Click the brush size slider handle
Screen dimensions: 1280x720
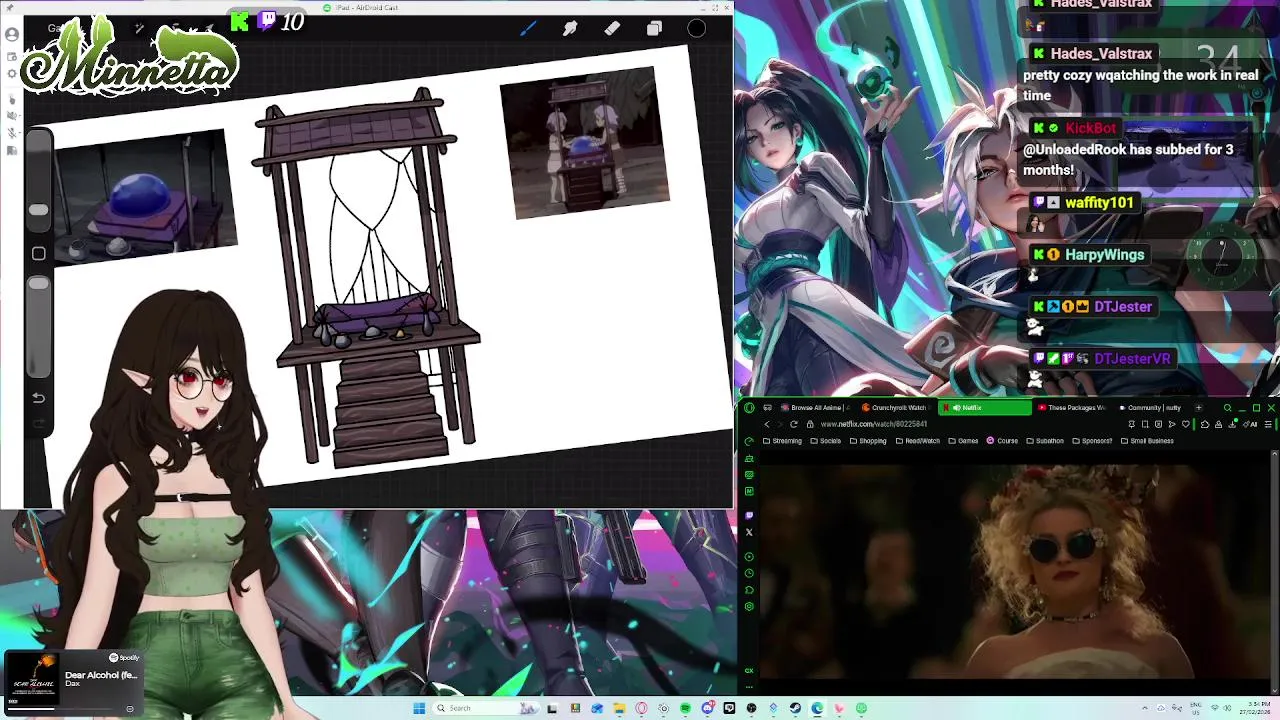pos(38,210)
